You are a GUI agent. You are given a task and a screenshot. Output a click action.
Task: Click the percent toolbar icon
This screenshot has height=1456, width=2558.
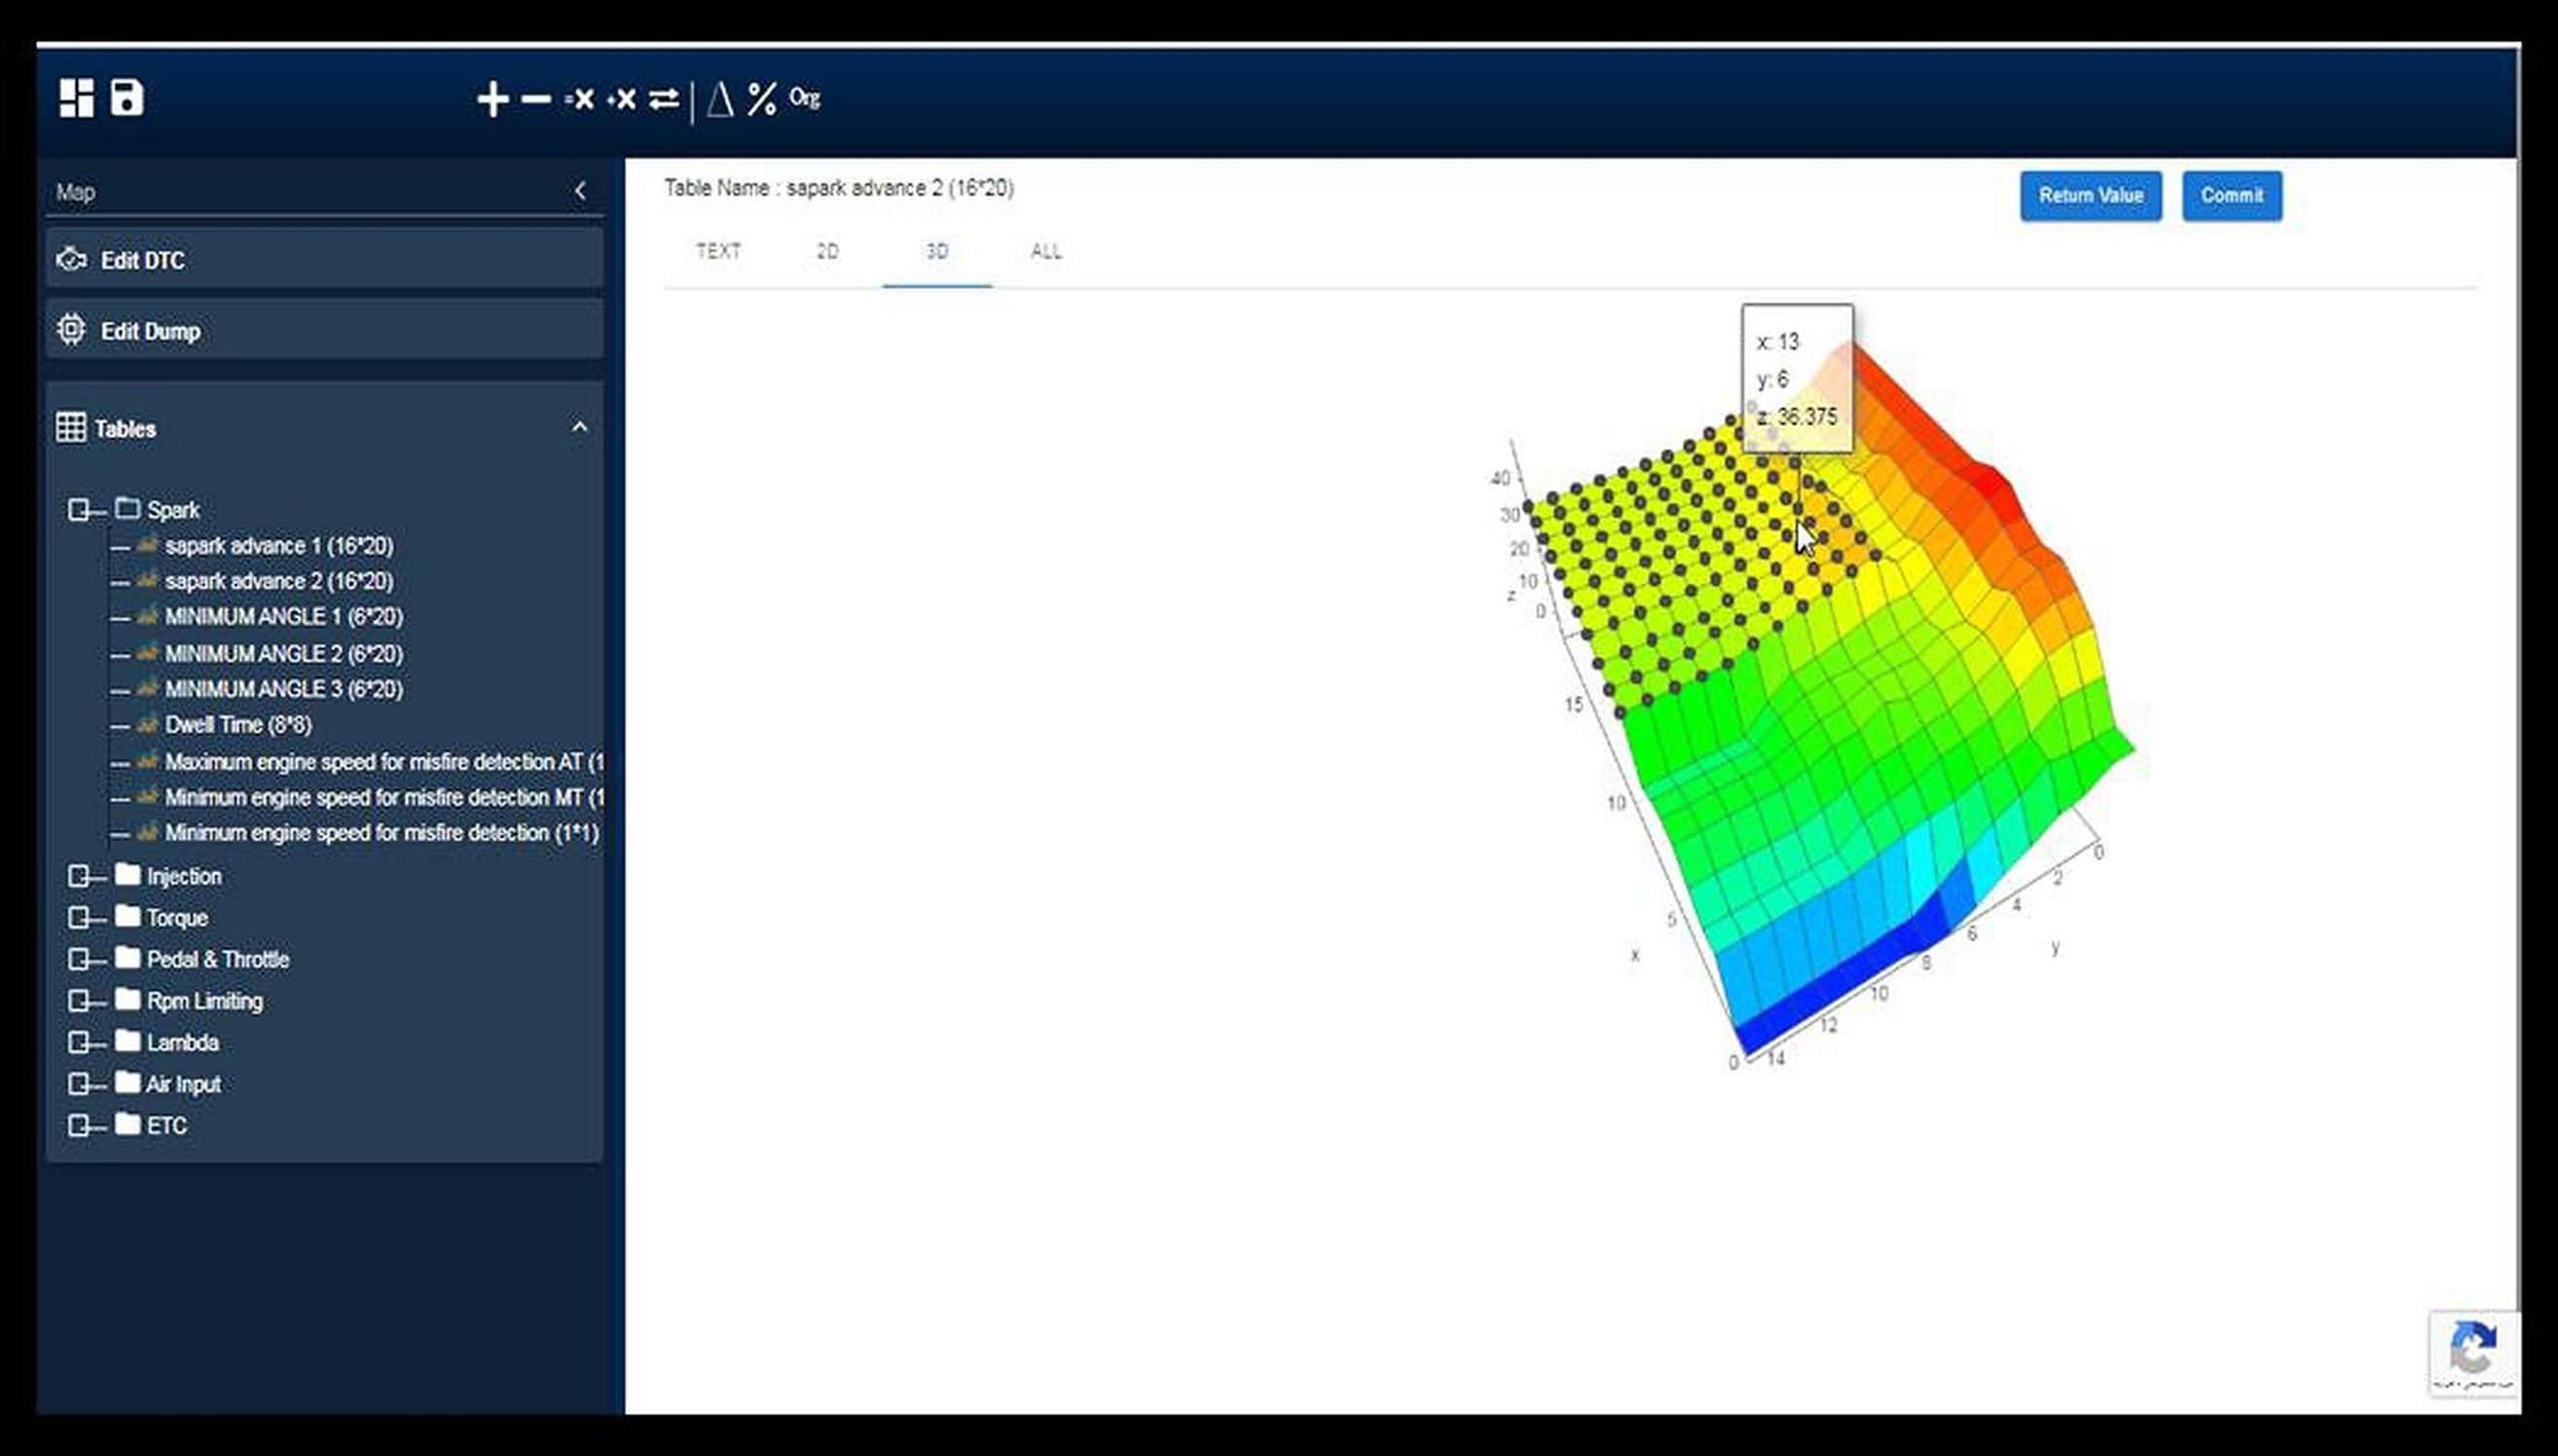[x=762, y=99]
